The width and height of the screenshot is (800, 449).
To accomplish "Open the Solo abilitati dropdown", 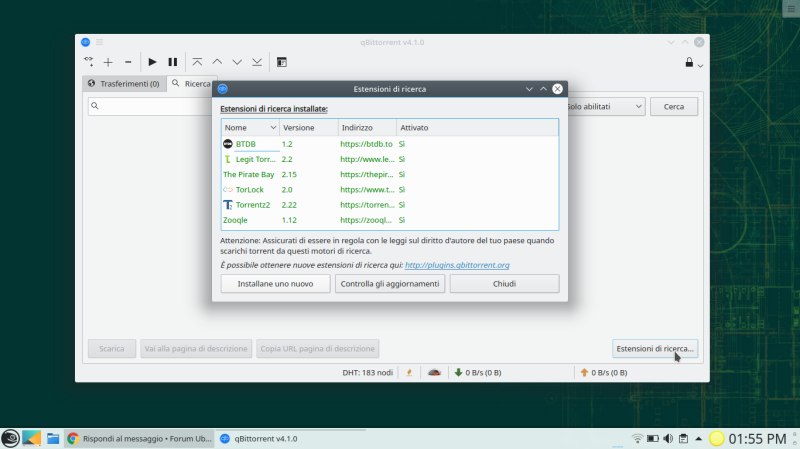I will coord(606,107).
